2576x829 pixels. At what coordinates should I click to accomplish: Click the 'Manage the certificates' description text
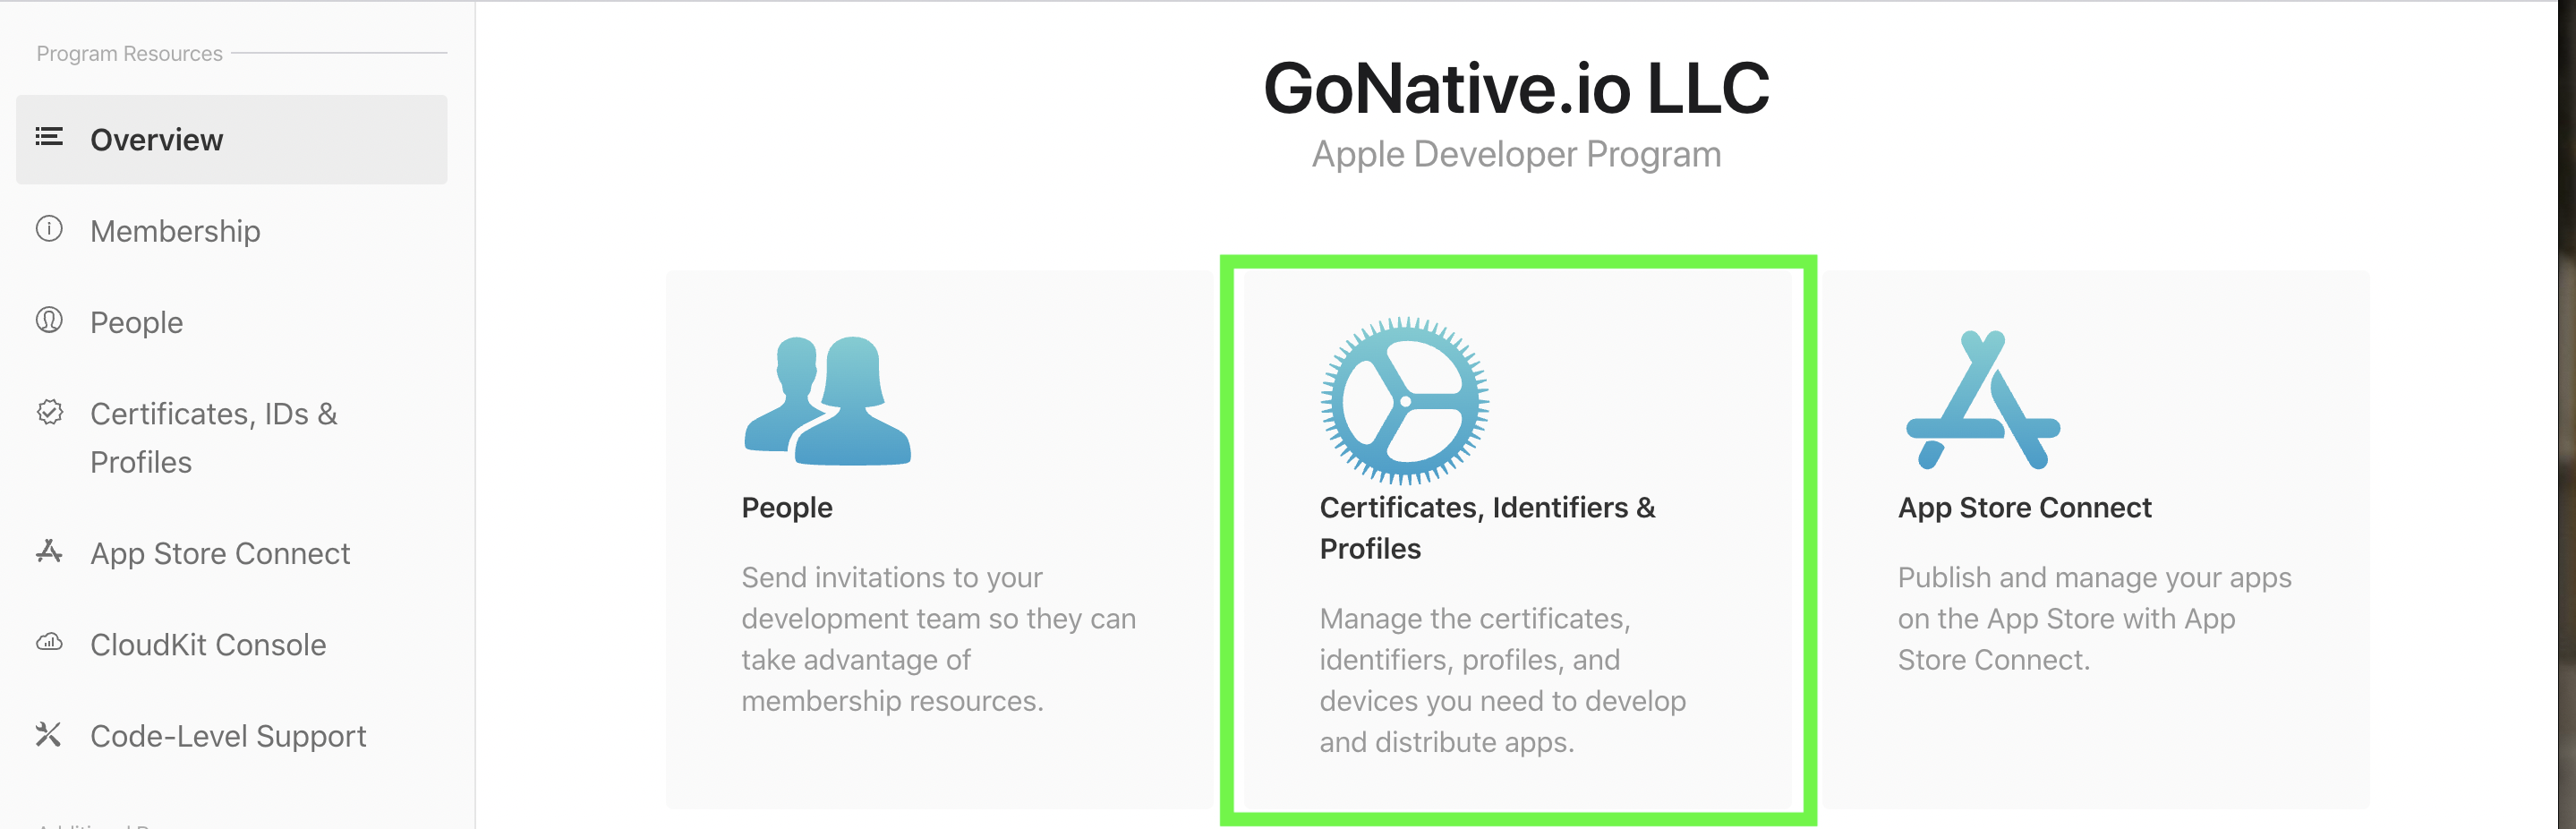pos(1502,680)
